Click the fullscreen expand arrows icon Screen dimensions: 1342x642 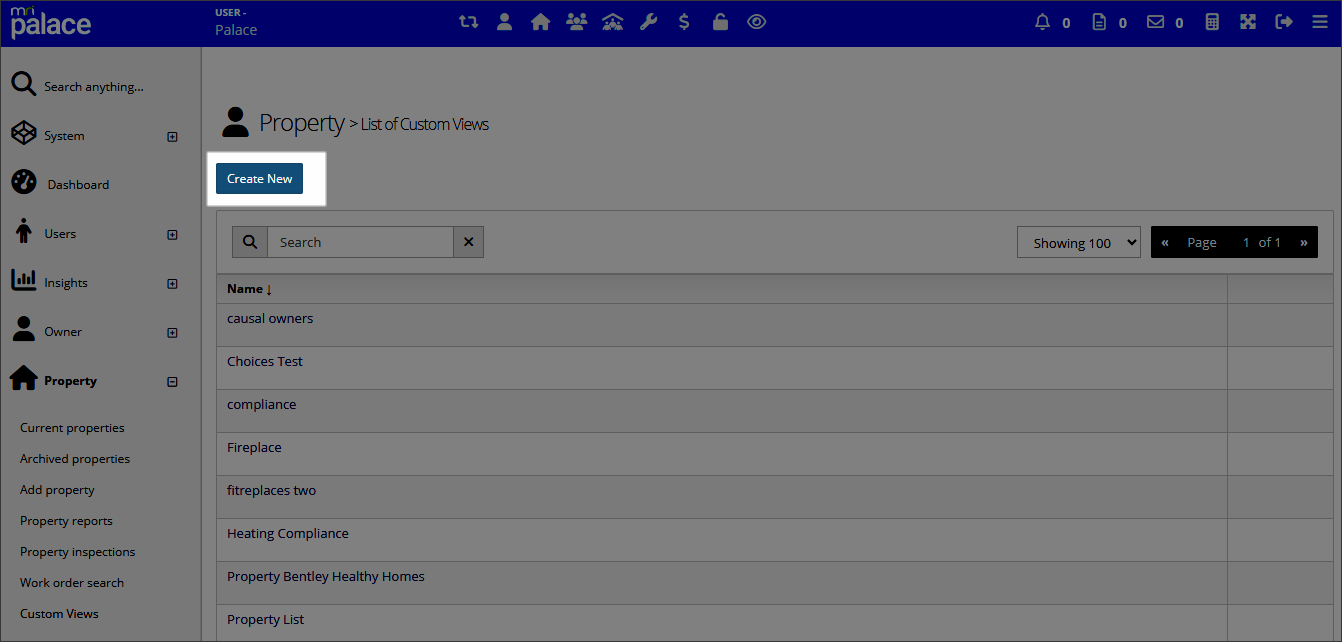click(x=1248, y=22)
